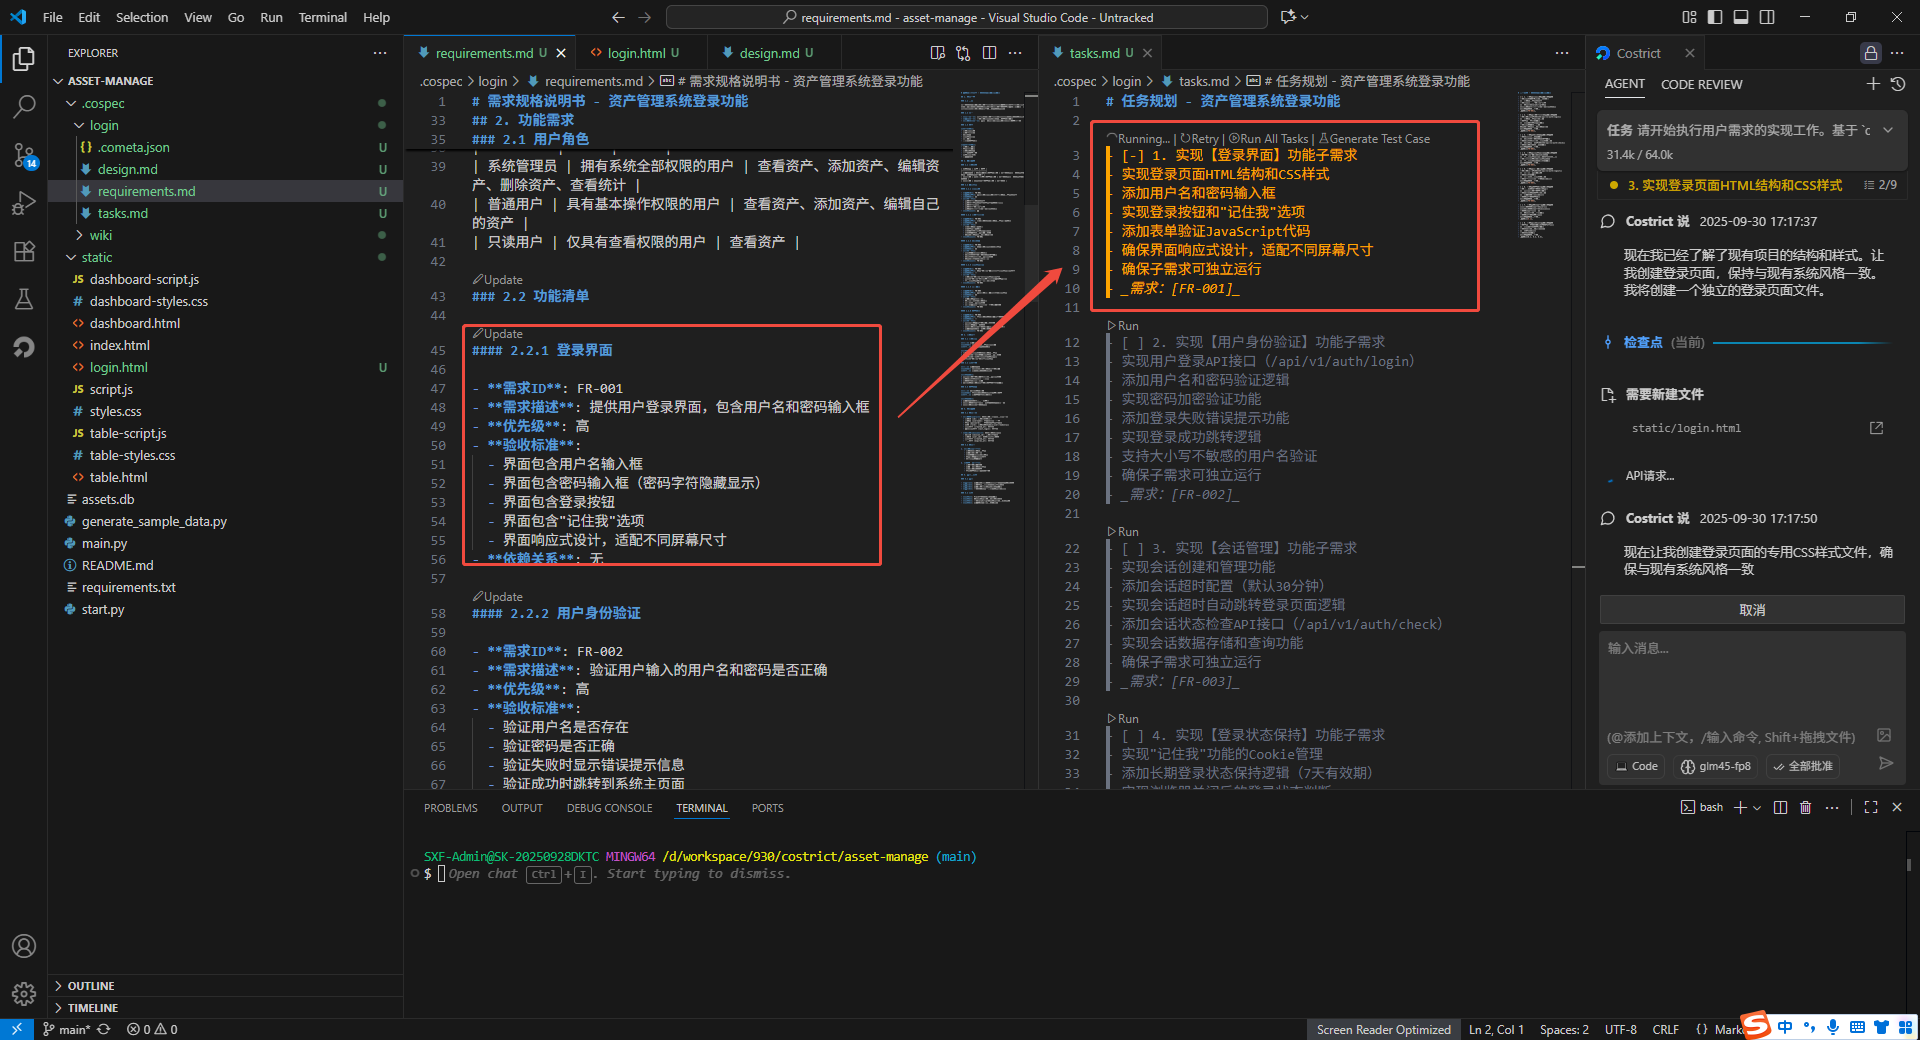
Task: Start a new Costrict task with plus
Action: 1873,85
